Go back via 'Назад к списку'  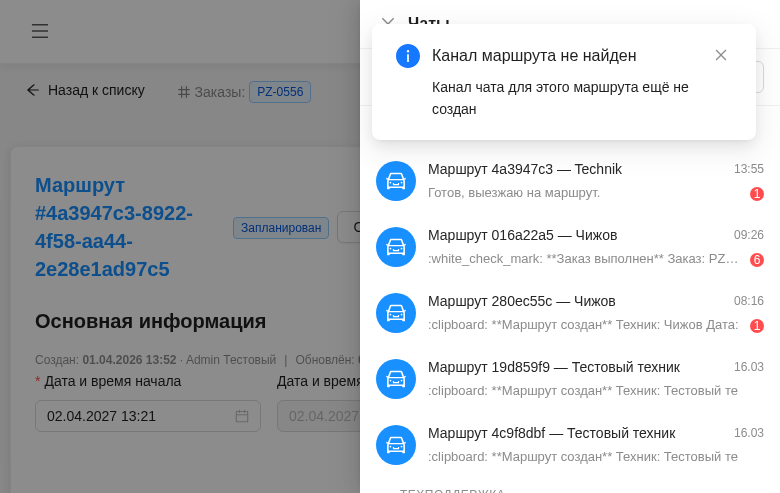[x=86, y=90]
